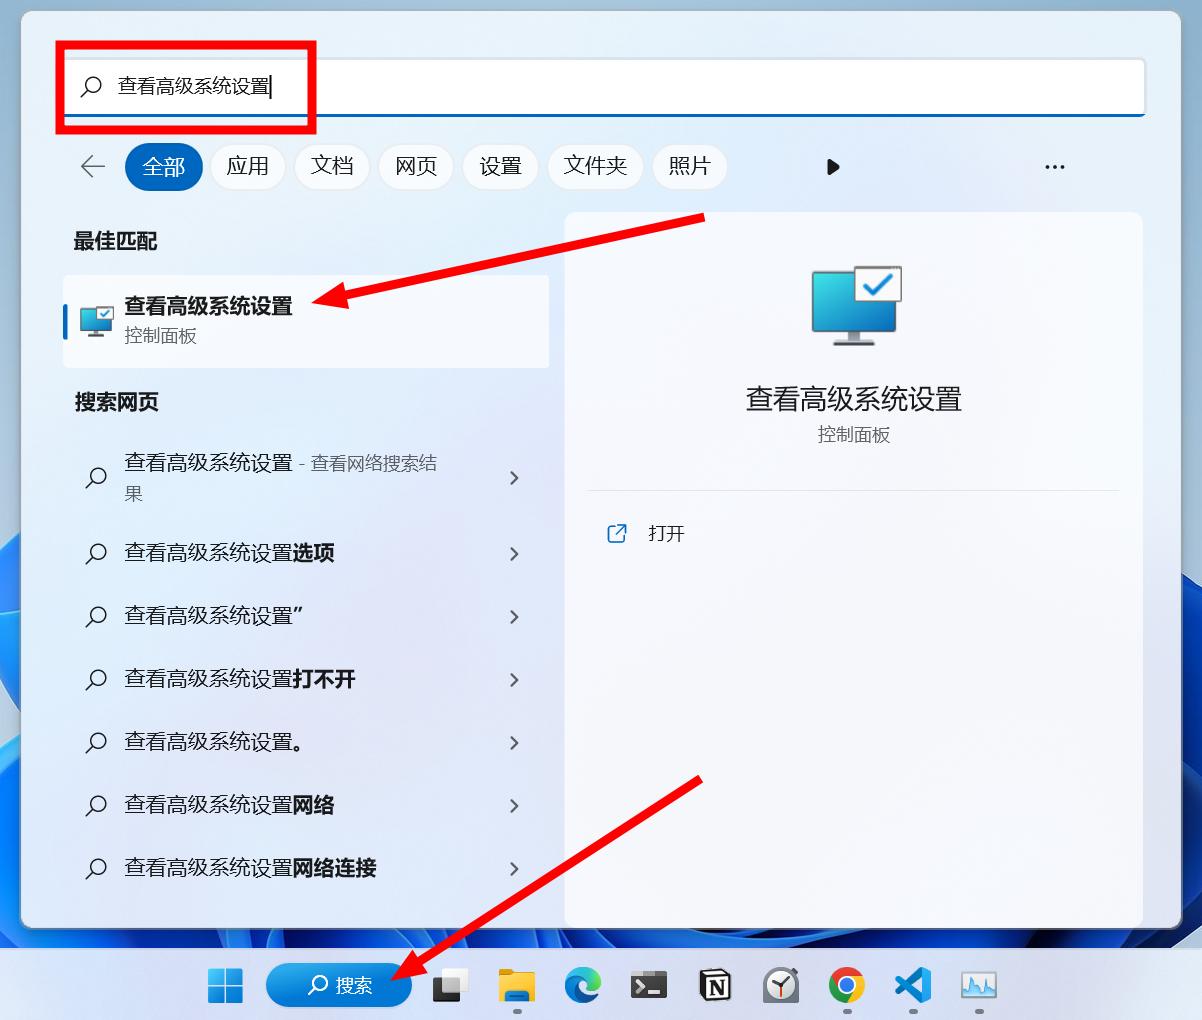Open the three-dot options menu
1202x1020 pixels.
1055,167
